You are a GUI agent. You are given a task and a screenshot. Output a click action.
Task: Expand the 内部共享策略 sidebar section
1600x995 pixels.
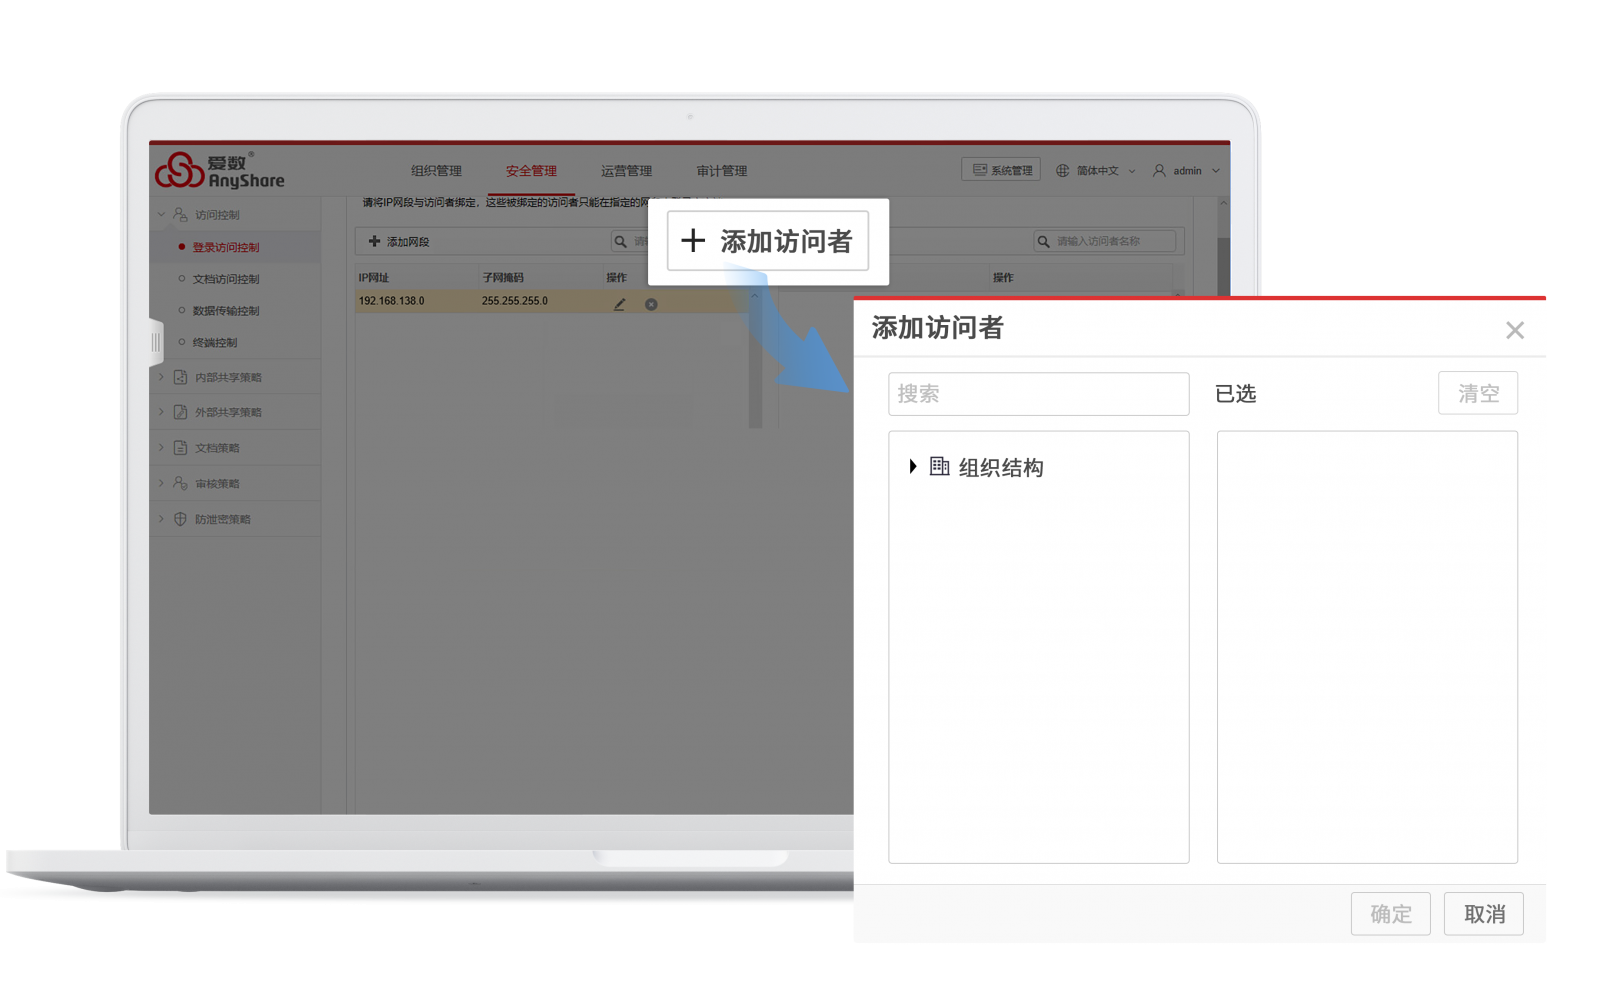click(161, 377)
